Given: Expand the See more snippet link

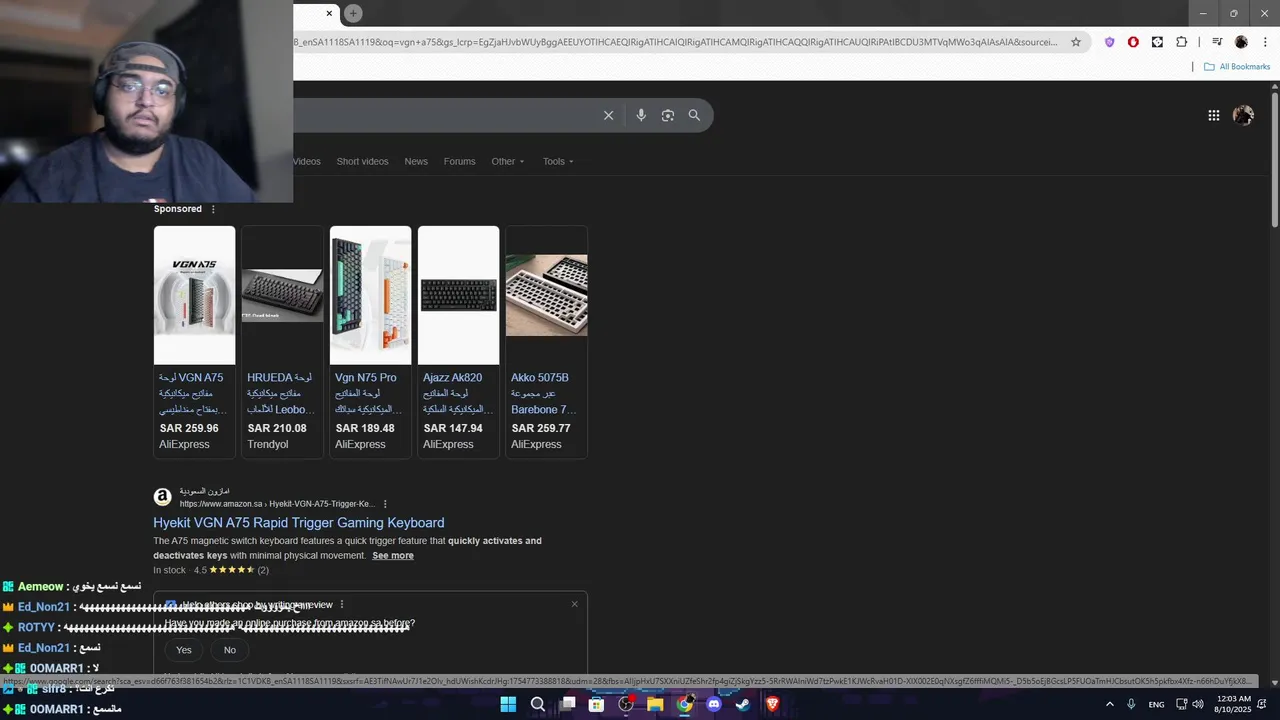Looking at the screenshot, I should (x=393, y=556).
